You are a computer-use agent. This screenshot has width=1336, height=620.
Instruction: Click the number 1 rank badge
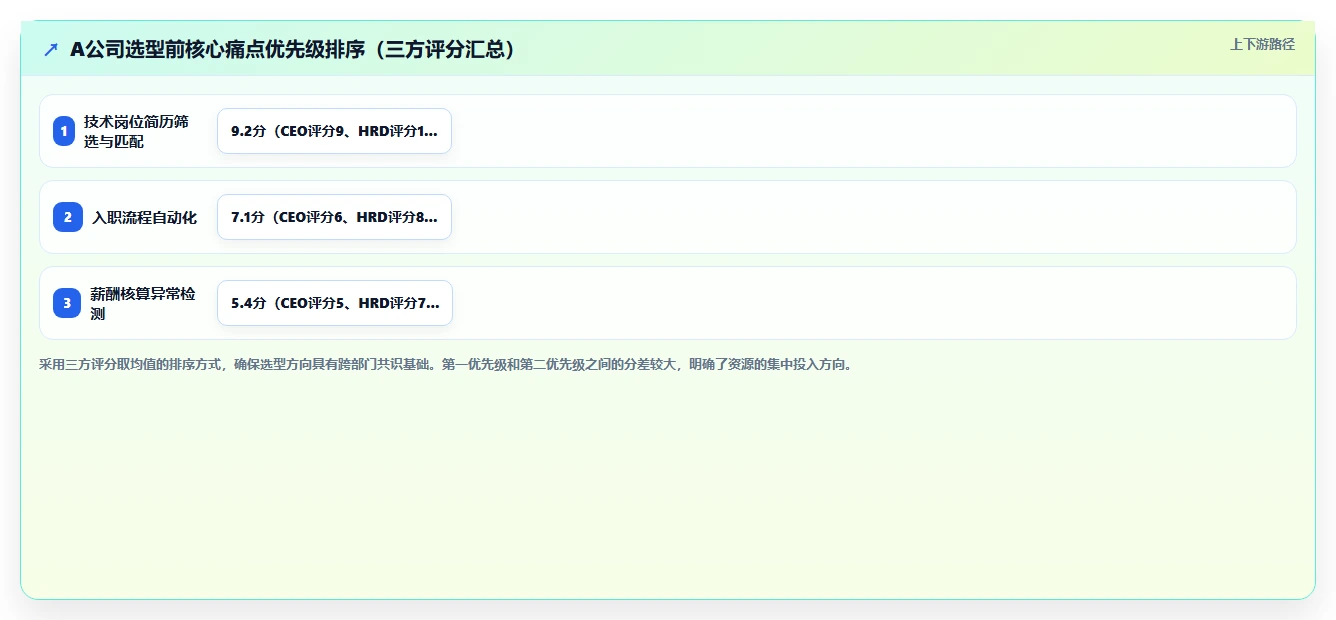coord(64,131)
